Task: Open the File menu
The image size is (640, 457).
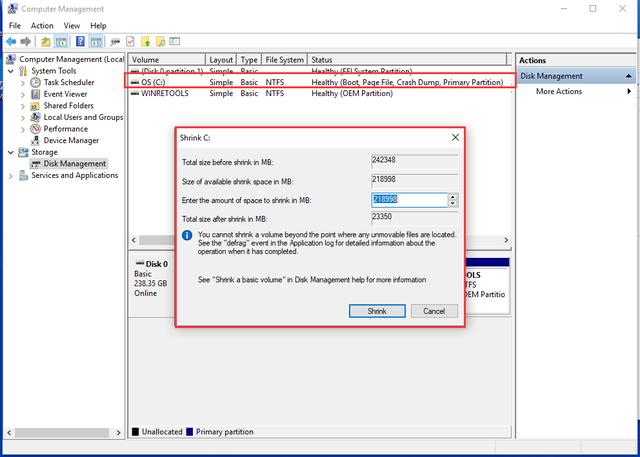Action: pos(15,26)
